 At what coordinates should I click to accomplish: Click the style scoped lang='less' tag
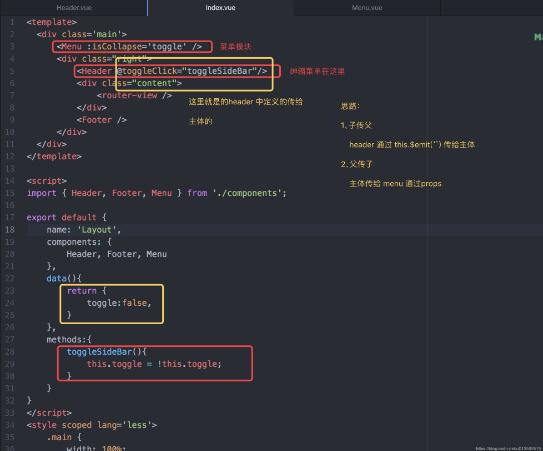[x=92, y=425]
